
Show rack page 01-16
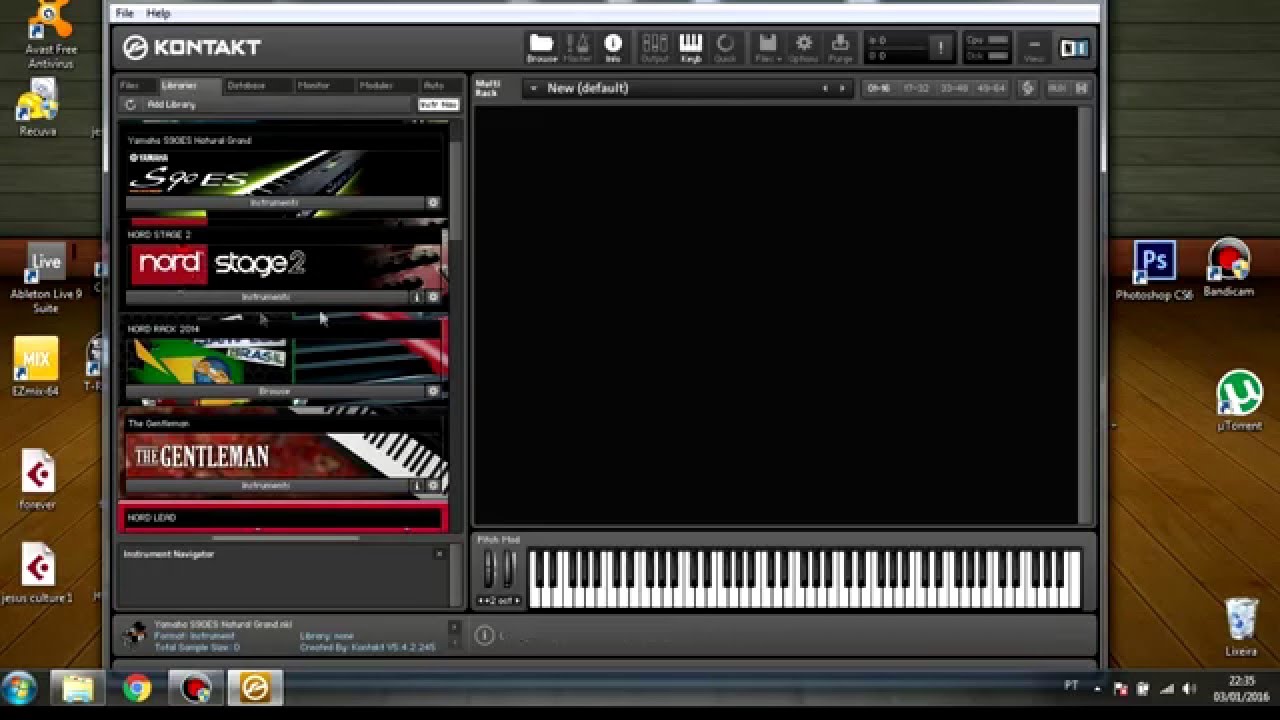click(x=879, y=88)
